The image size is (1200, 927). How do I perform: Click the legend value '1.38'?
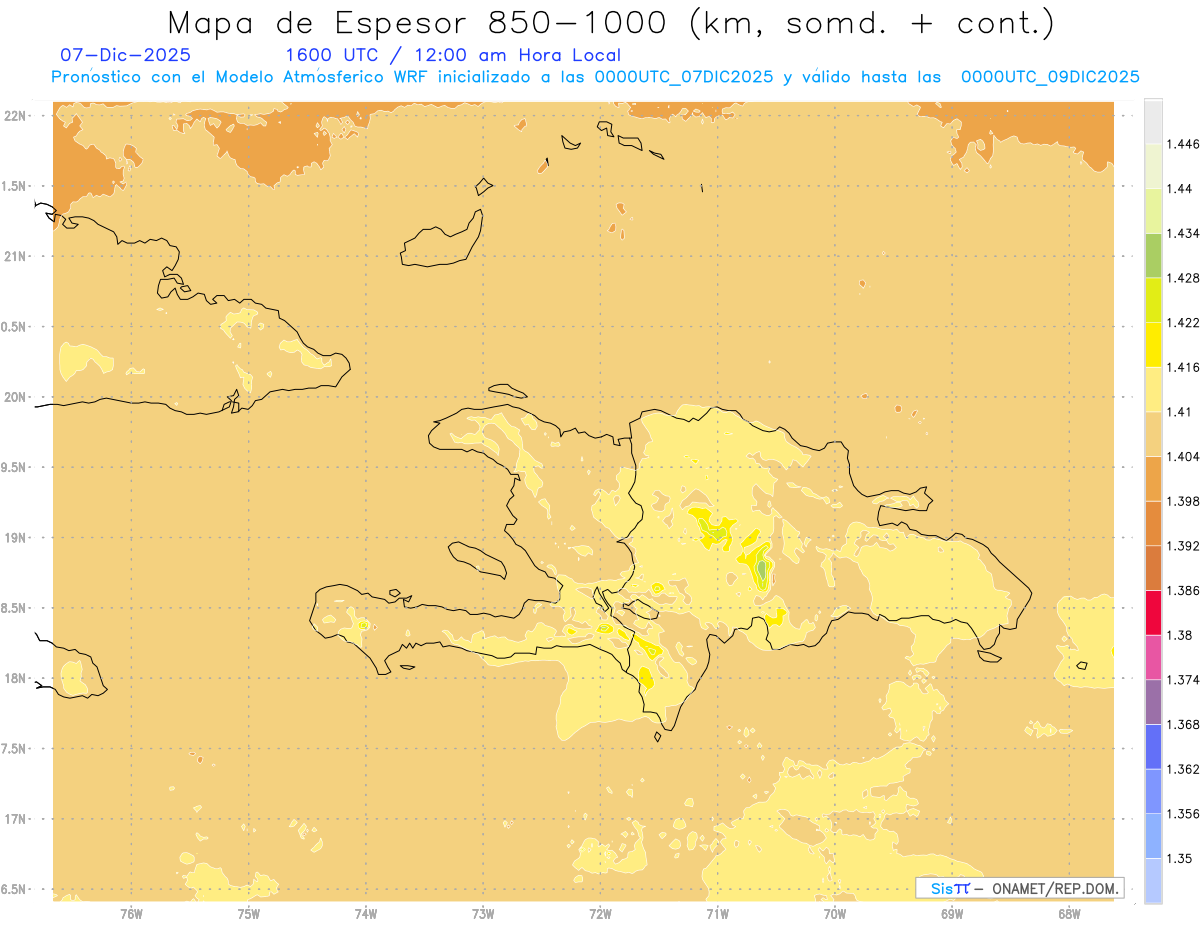tap(1180, 635)
